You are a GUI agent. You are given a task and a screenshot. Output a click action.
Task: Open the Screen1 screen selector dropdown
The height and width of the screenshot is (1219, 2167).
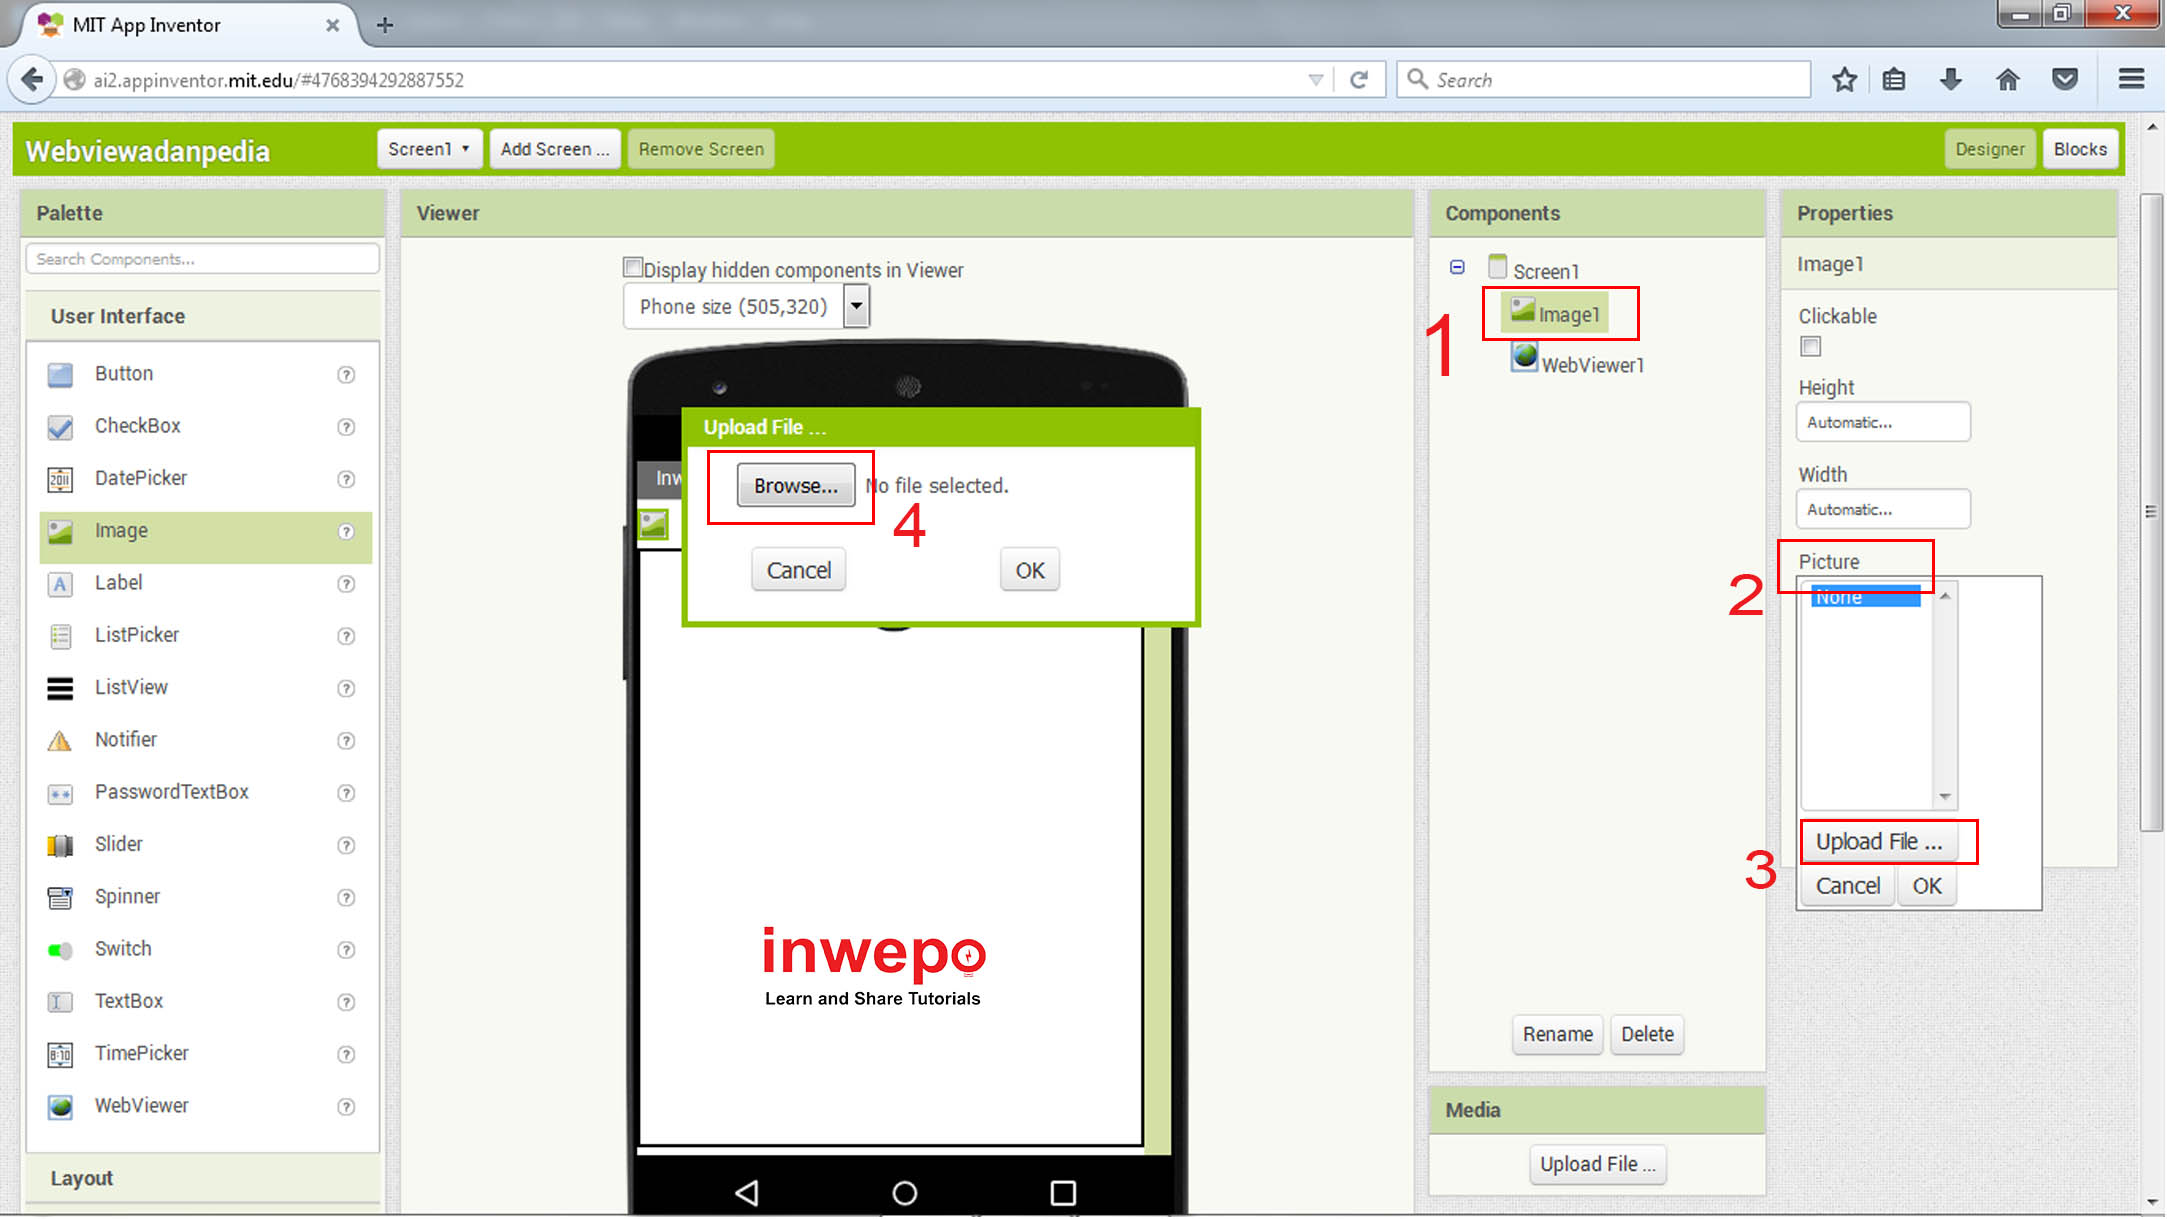coord(429,149)
